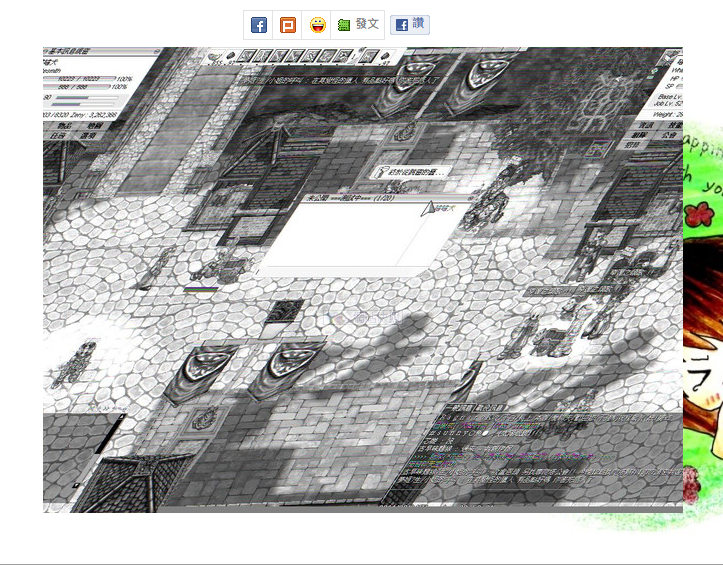The image size is (723, 566).
Task: Share the post via the orange Plurk icon
Action: click(288, 25)
